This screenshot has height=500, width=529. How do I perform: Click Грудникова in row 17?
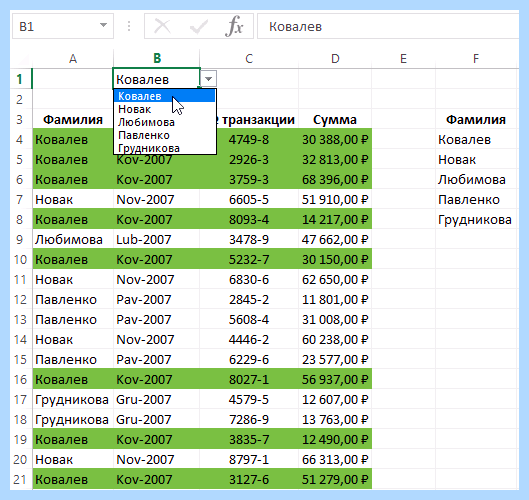(x=73, y=399)
